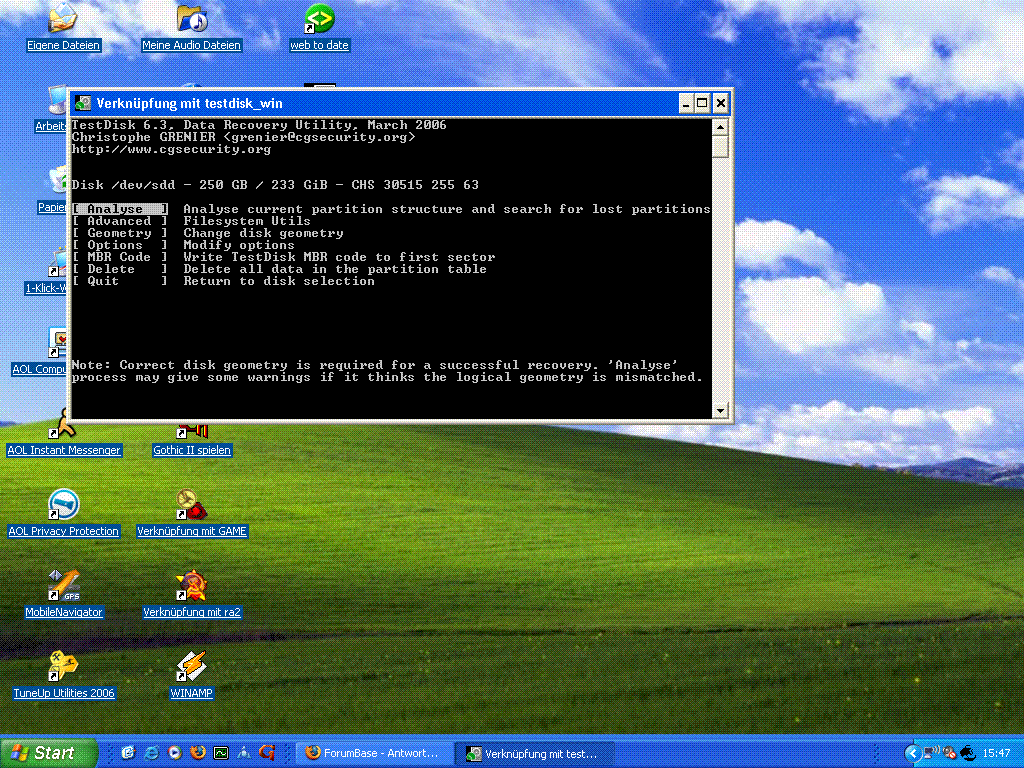This screenshot has width=1024, height=768.
Task: Select the MBR Code menu entry
Action: pyautogui.click(x=120, y=257)
